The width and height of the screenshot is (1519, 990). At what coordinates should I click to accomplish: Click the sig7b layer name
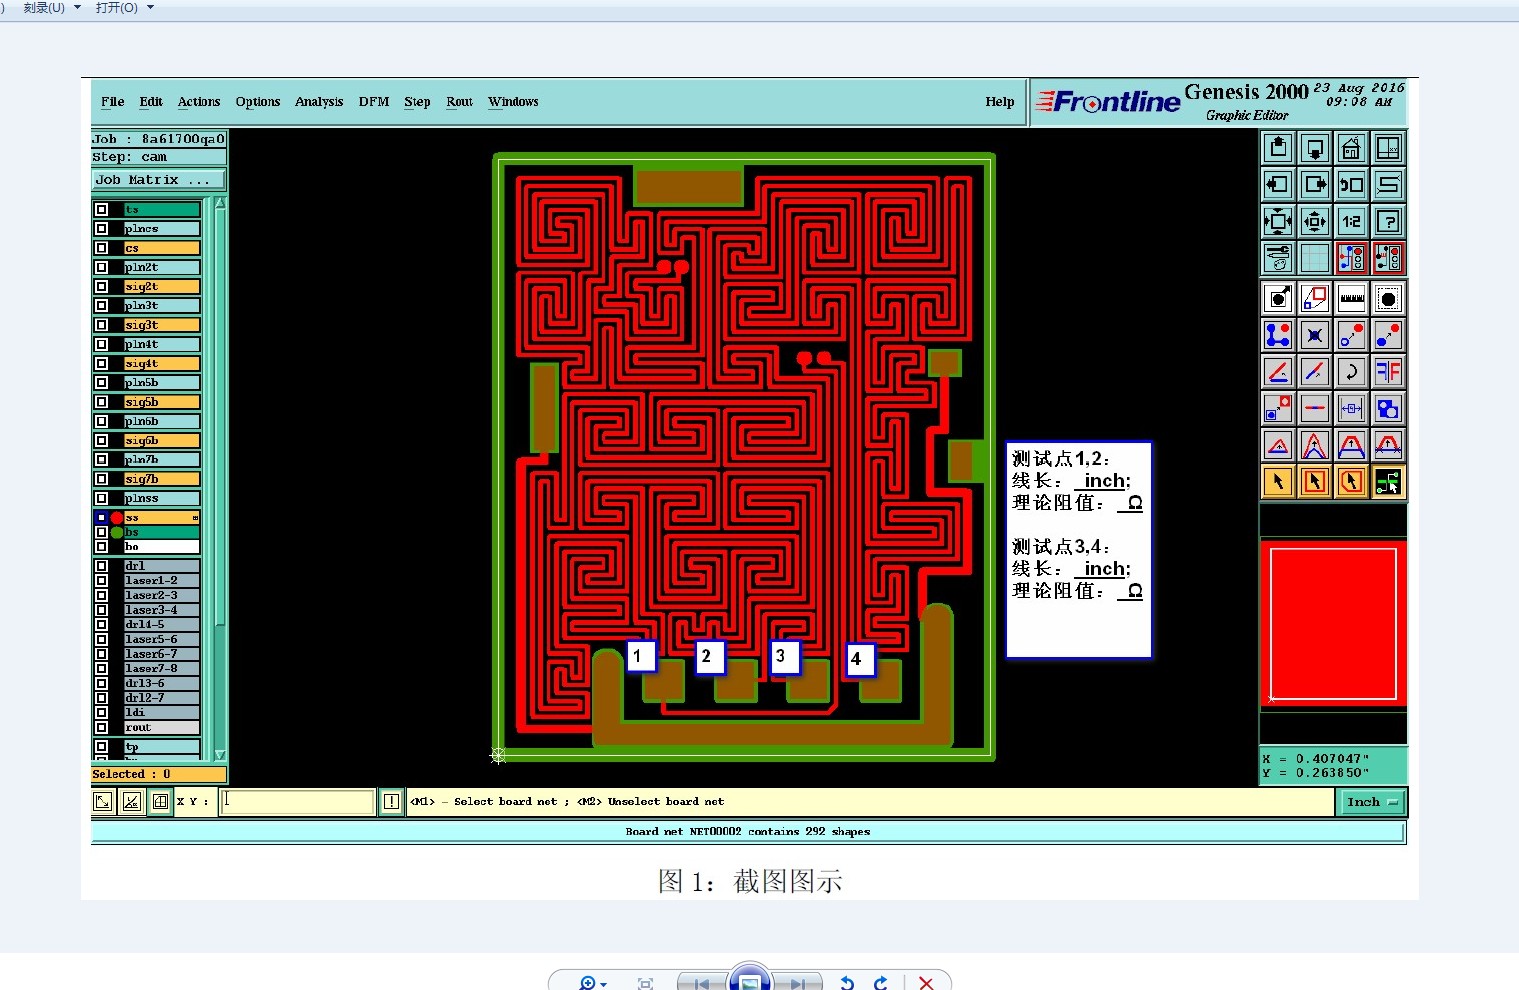[161, 479]
